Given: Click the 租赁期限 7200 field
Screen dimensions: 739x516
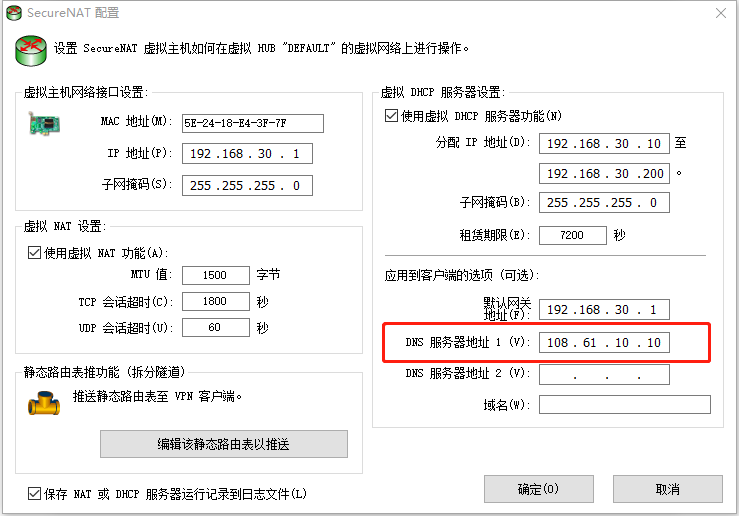Looking at the screenshot, I should [573, 235].
